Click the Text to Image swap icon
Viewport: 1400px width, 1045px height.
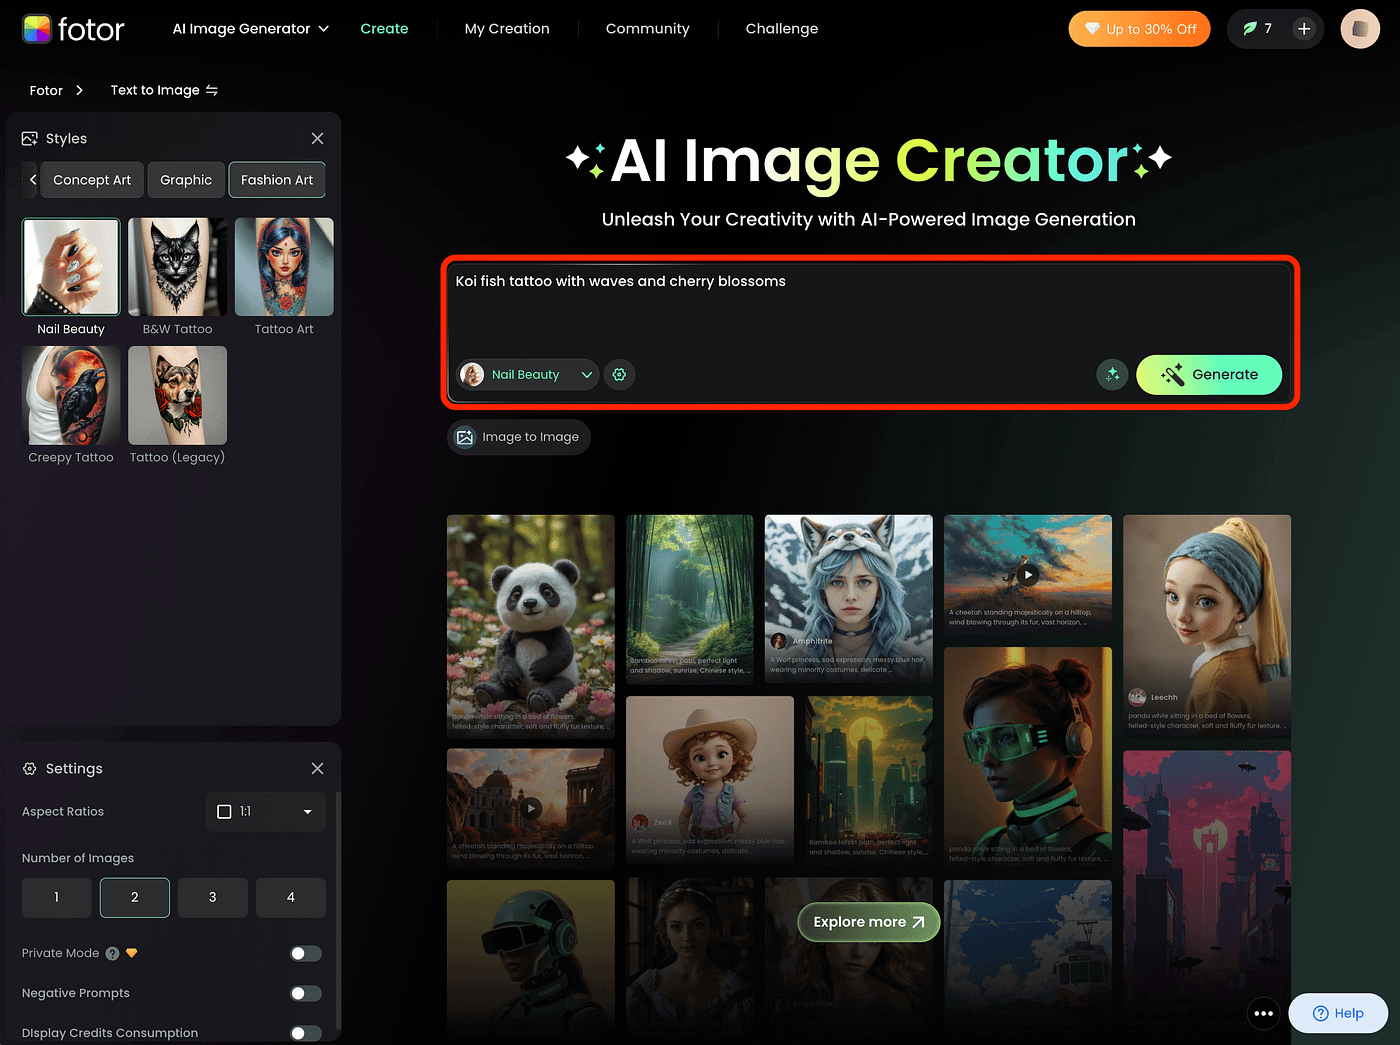click(x=212, y=90)
